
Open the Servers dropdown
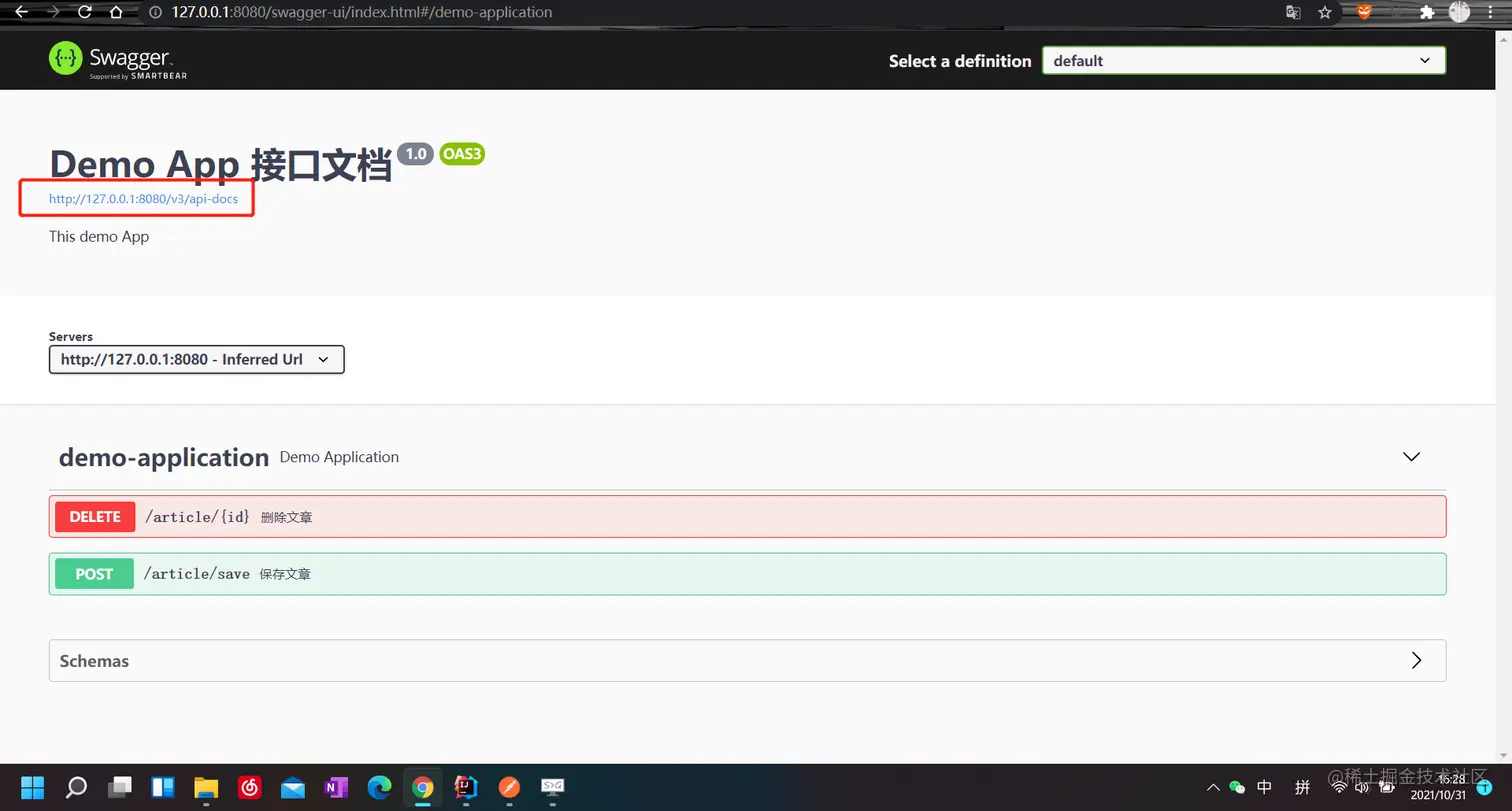point(197,359)
